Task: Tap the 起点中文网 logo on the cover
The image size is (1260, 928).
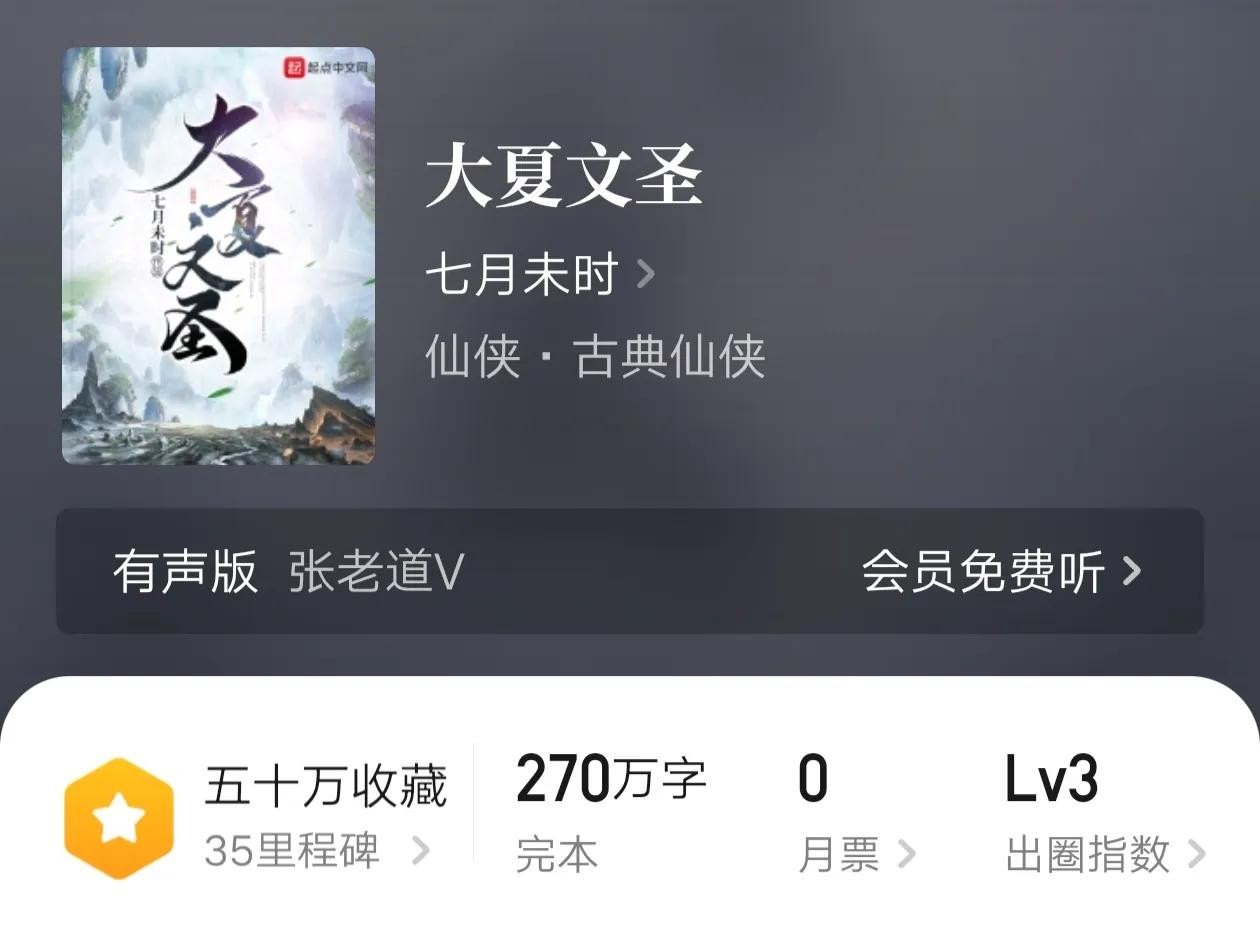Action: [x=325, y=69]
